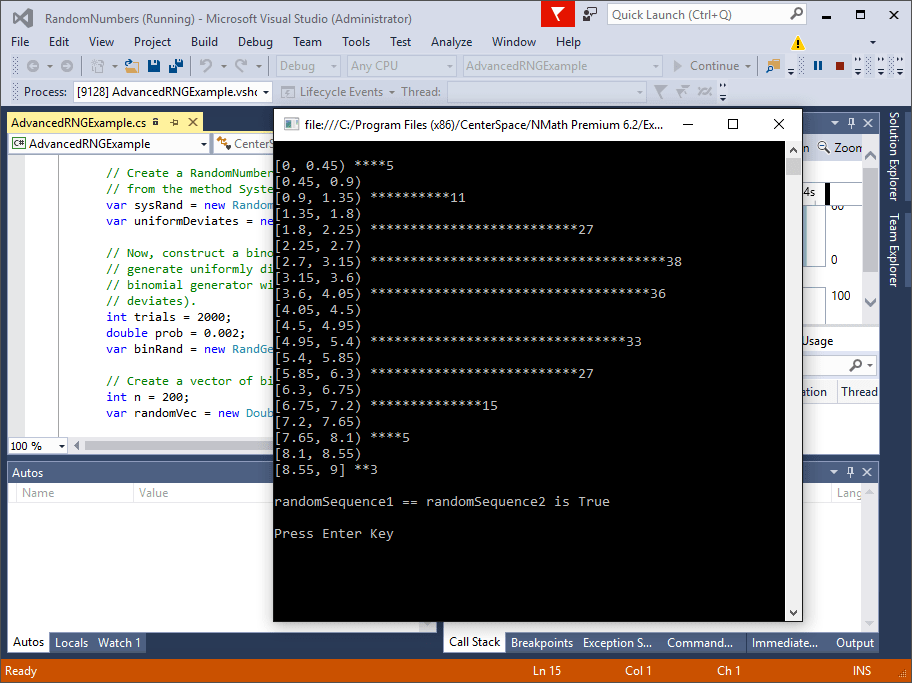912x683 pixels.
Task: Select the Navigate Backward arrow icon
Action: [x=33, y=66]
